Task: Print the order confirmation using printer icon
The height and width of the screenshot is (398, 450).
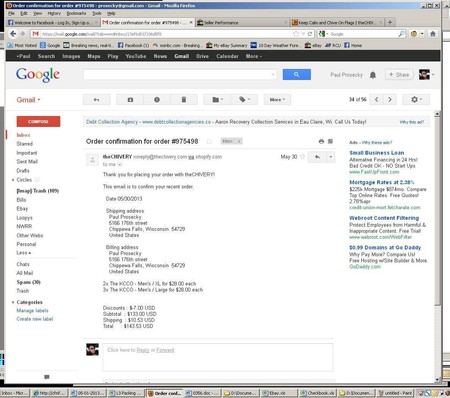Action: 321,141
